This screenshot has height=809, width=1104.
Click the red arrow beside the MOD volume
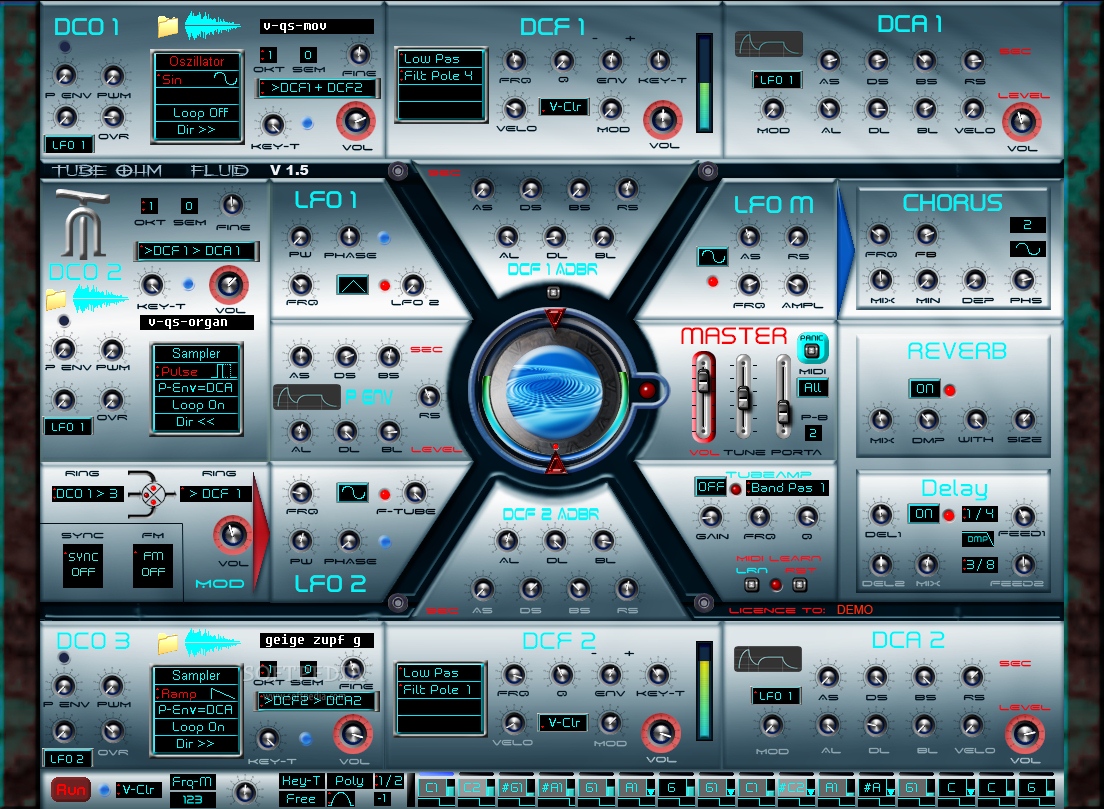tap(261, 531)
